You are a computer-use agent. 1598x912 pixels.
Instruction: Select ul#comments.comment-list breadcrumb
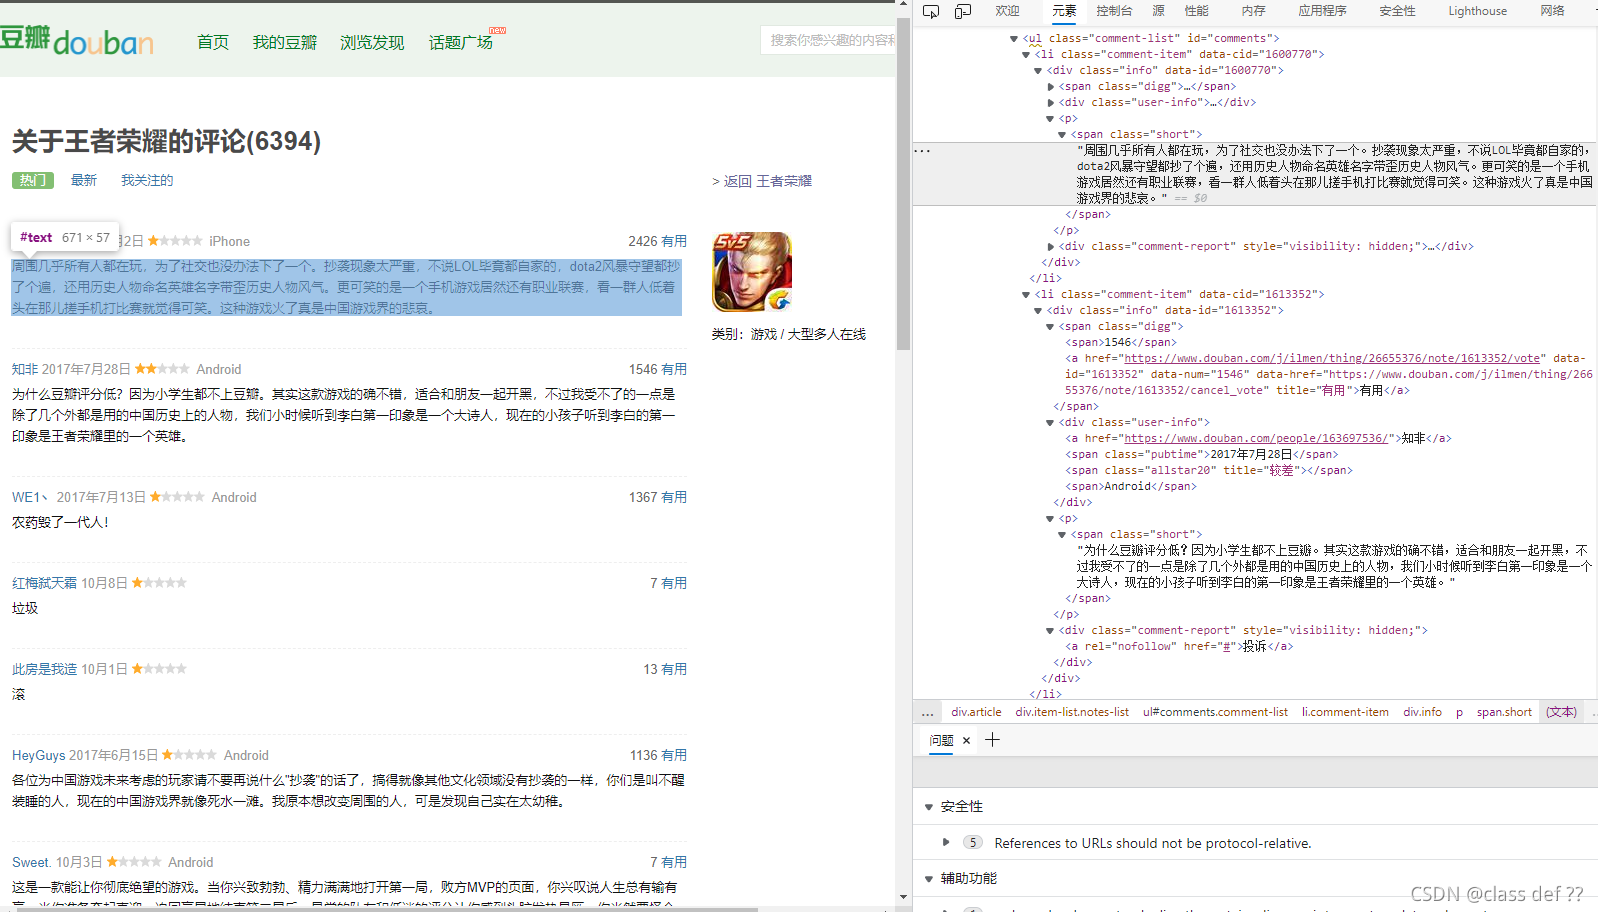1215,713
